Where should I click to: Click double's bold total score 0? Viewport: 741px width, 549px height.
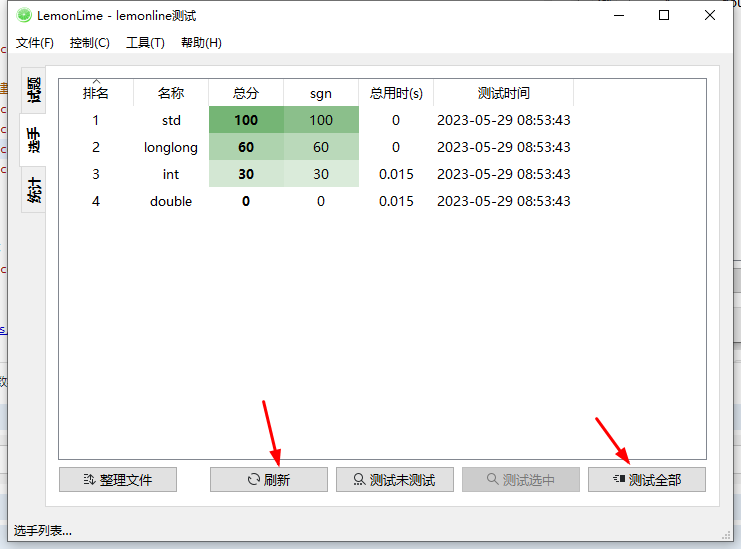(x=246, y=201)
